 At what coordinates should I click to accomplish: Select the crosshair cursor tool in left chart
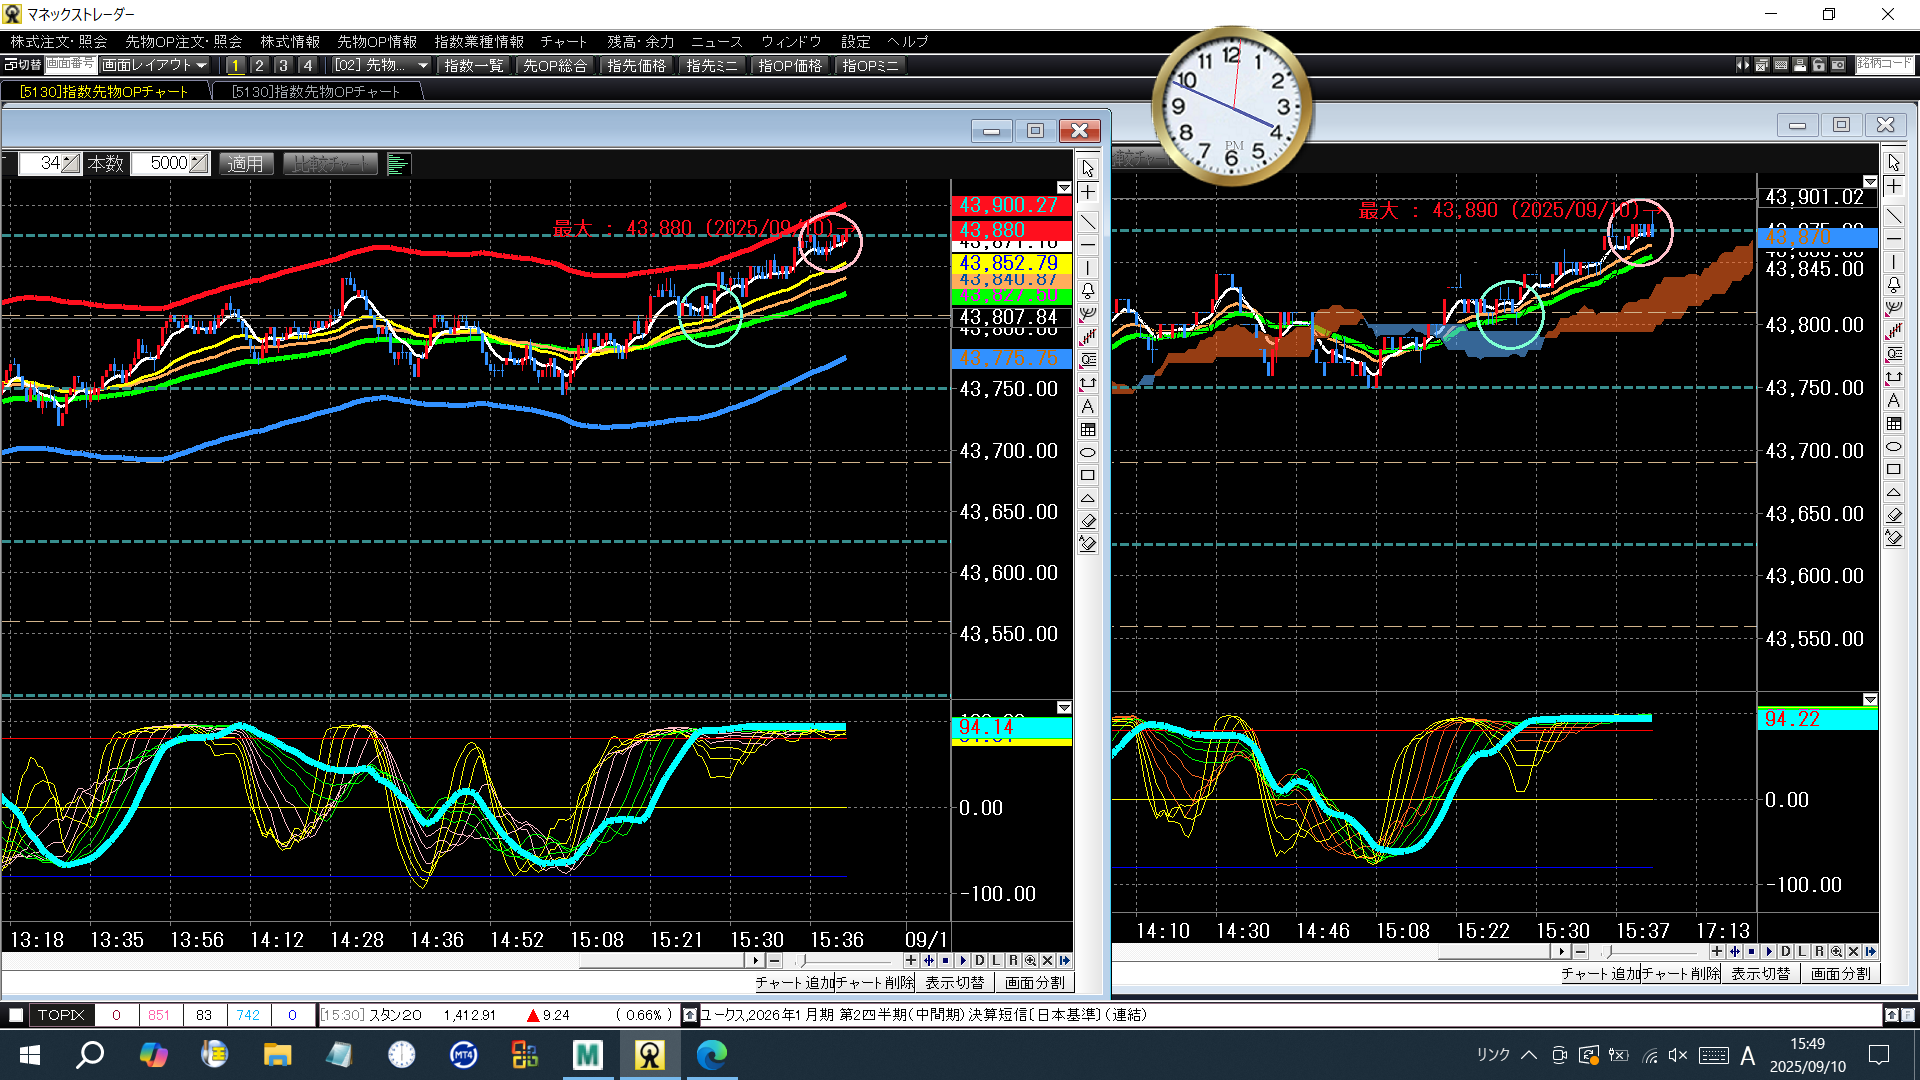(1088, 193)
